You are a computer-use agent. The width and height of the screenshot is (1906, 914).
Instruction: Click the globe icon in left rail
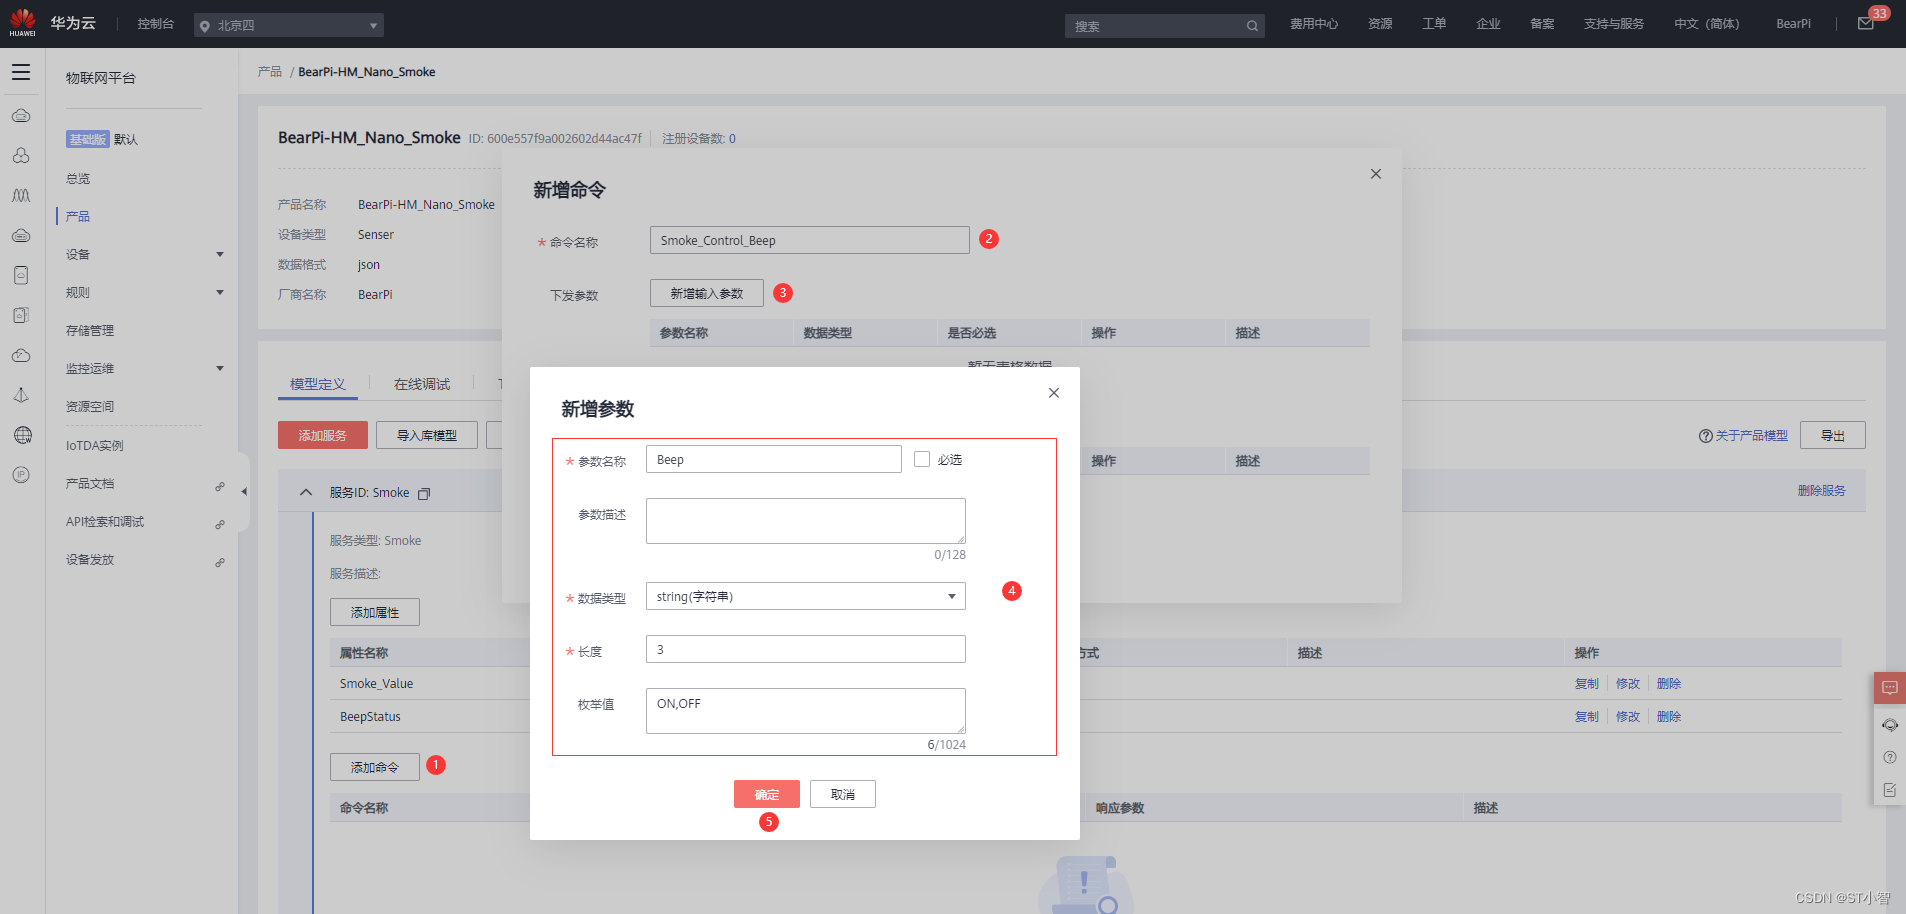pos(22,435)
